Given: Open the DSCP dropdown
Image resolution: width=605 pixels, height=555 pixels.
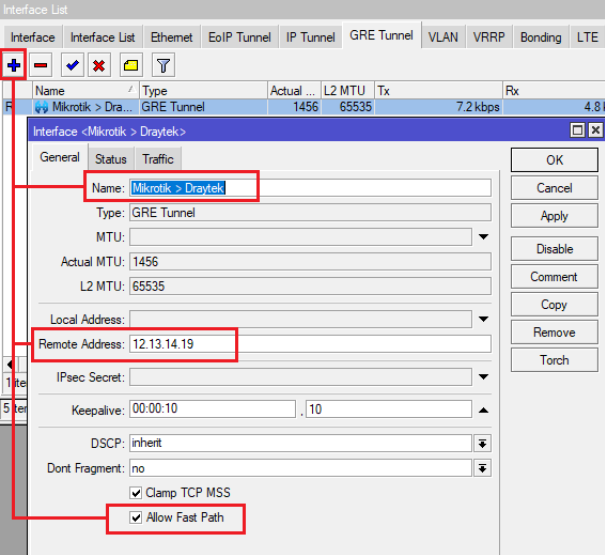Looking at the screenshot, I should click(x=483, y=443).
